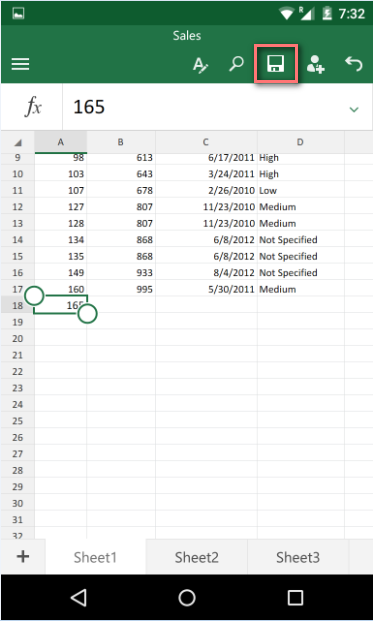Select date cell 3/24/2011
Viewport: 373px width, 621px height.
[x=206, y=174]
